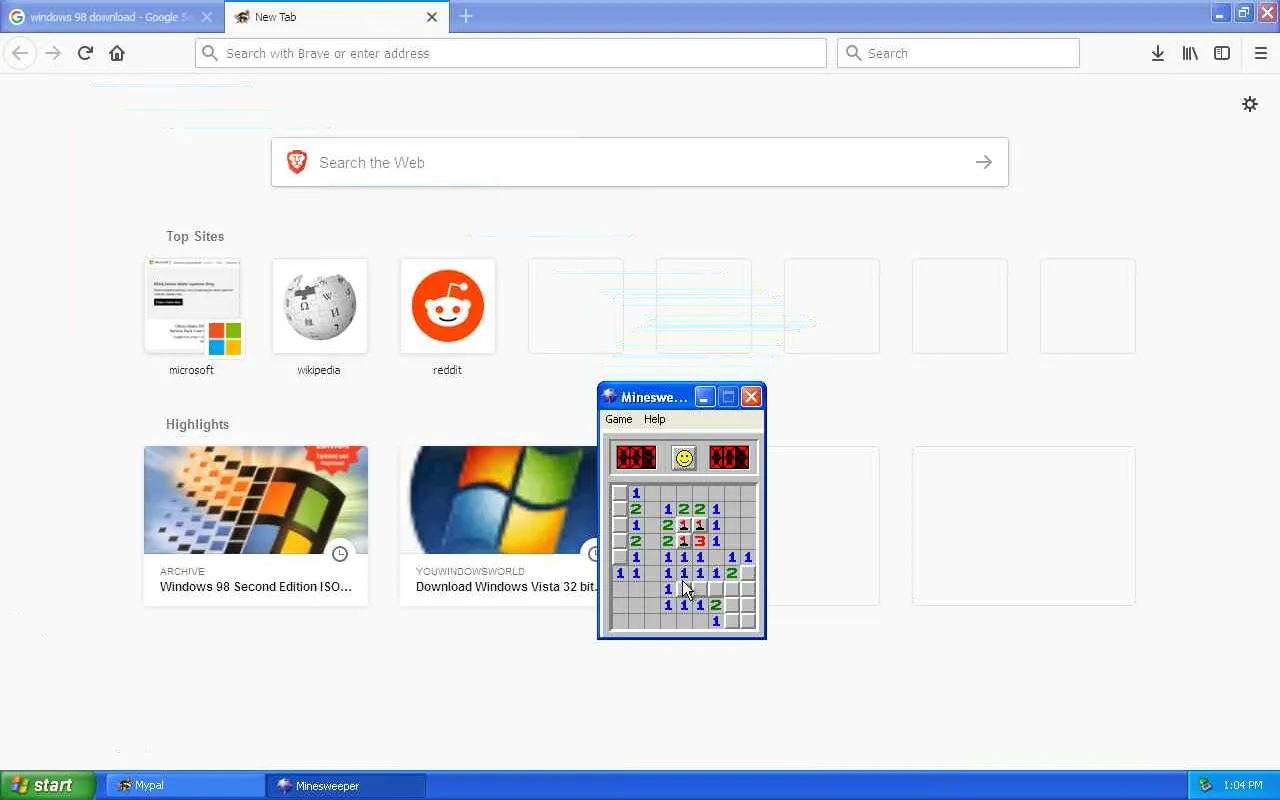The width and height of the screenshot is (1280, 800).
Task: Select Minesweeper taskbar button
Action: 346,786
